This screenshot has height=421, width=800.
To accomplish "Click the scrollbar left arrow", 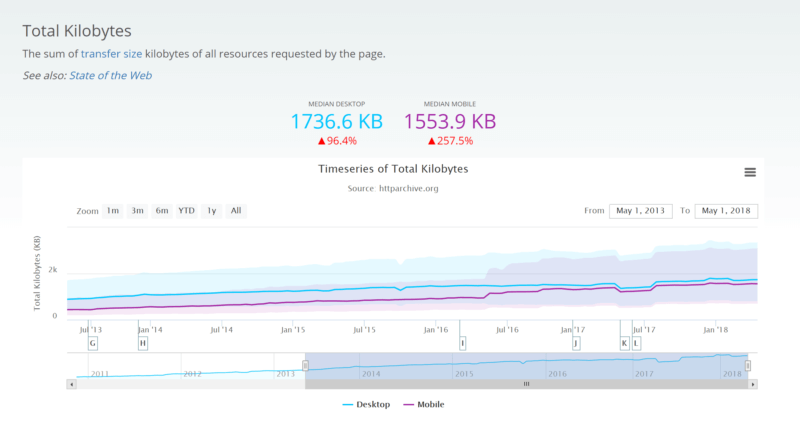I will click(71, 384).
